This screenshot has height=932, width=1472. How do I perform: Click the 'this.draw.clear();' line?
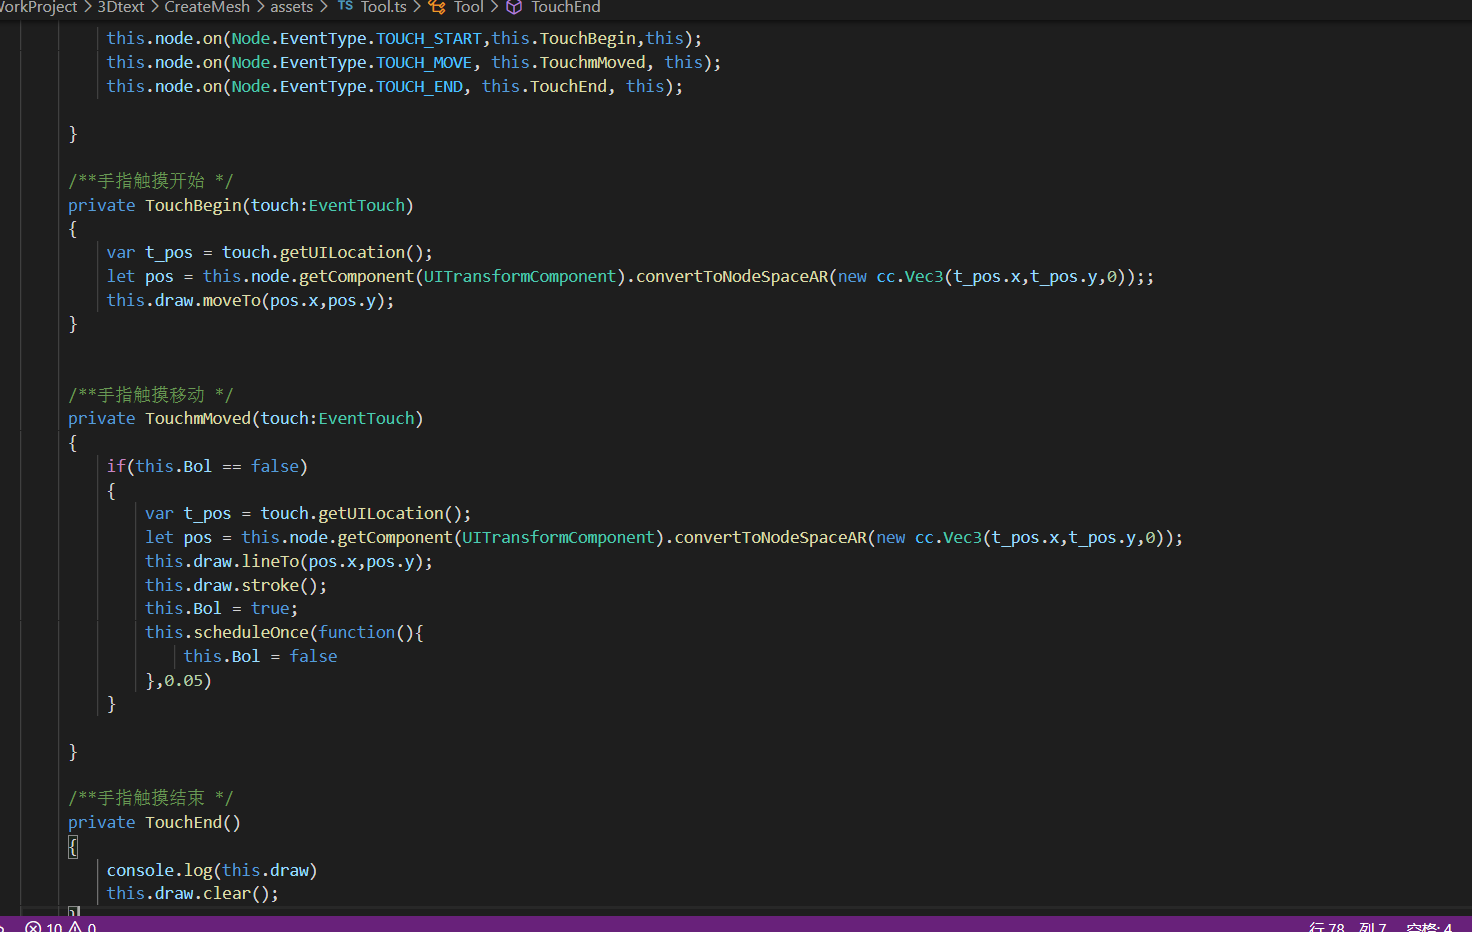193,893
